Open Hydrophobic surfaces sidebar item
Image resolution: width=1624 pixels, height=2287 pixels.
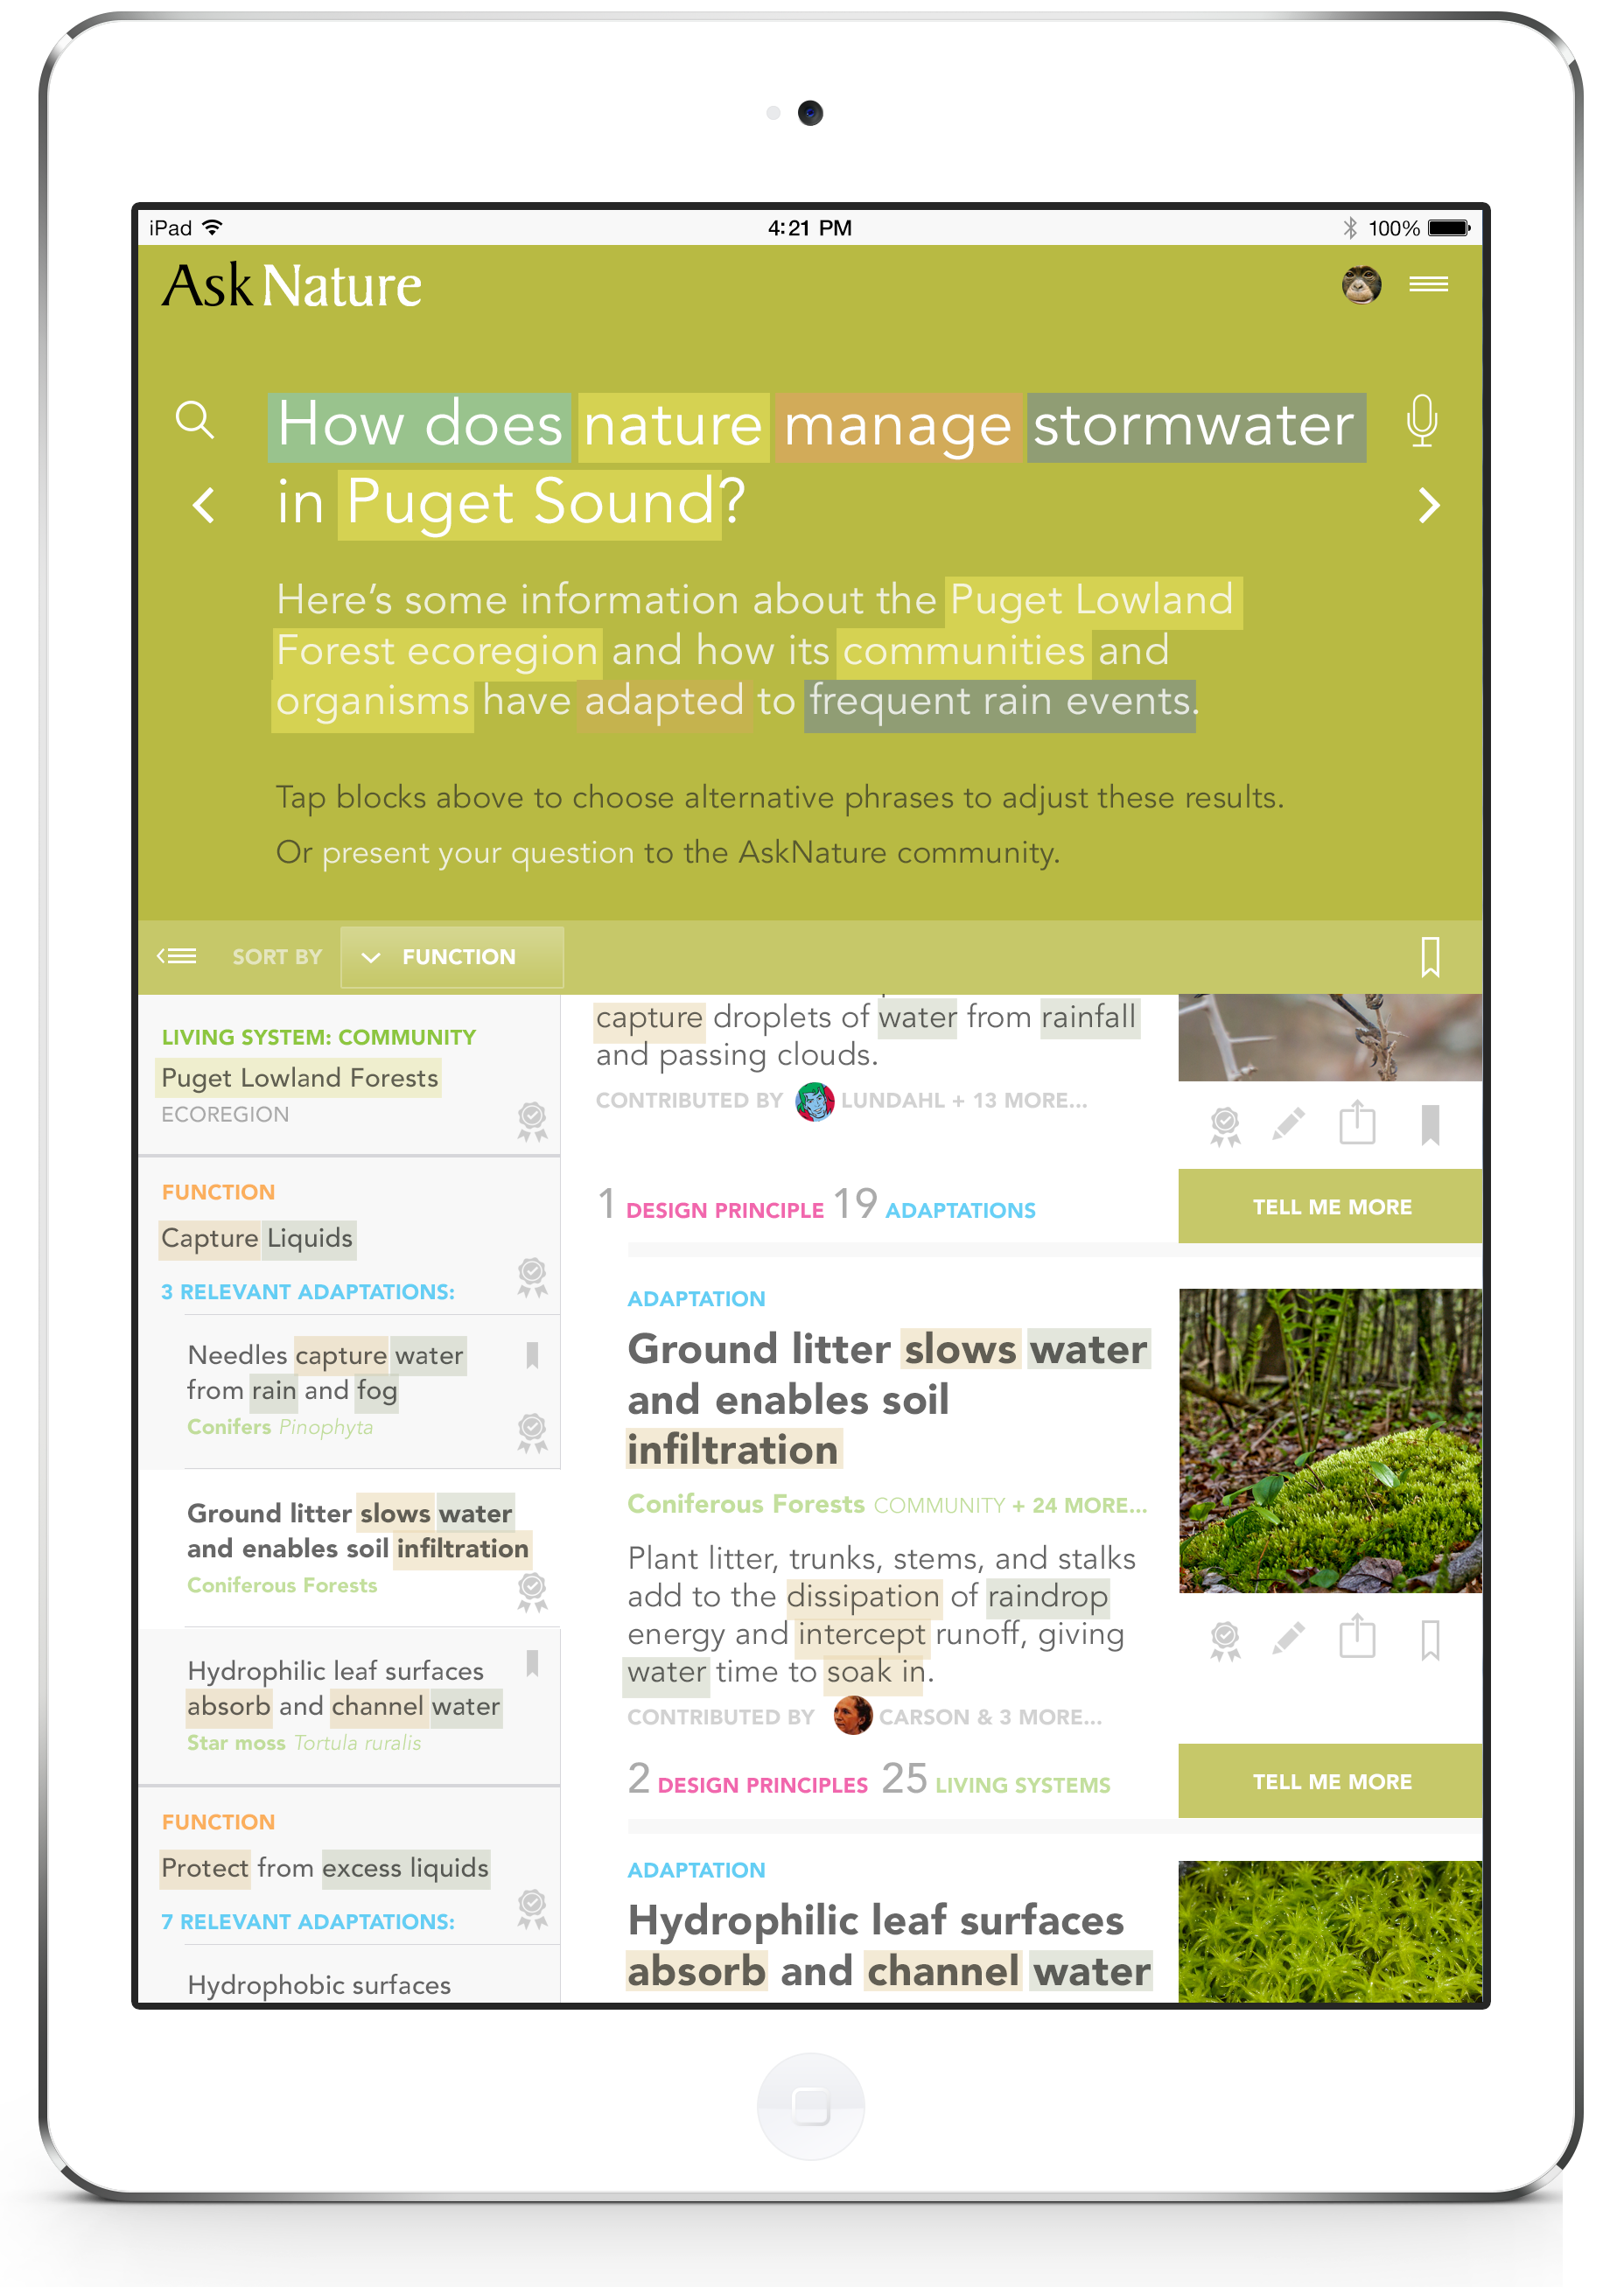coord(319,1985)
